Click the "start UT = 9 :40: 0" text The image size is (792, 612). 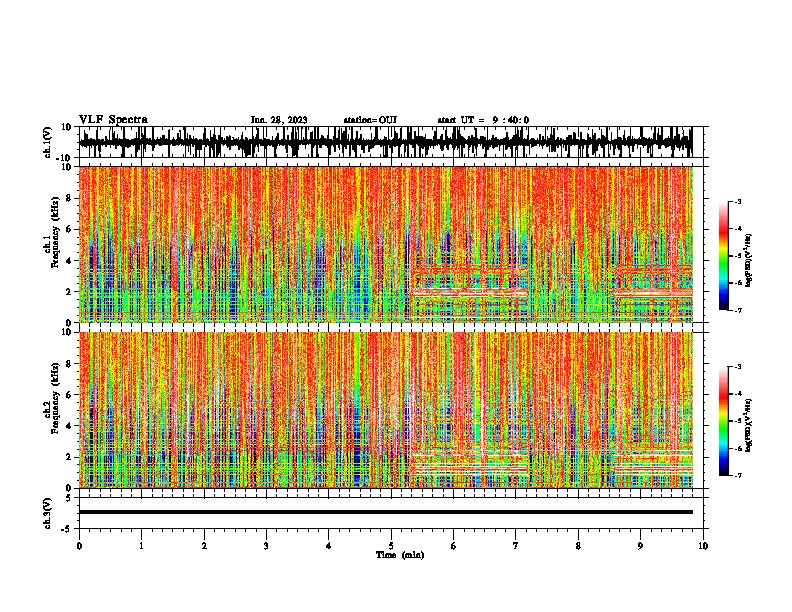coord(483,120)
